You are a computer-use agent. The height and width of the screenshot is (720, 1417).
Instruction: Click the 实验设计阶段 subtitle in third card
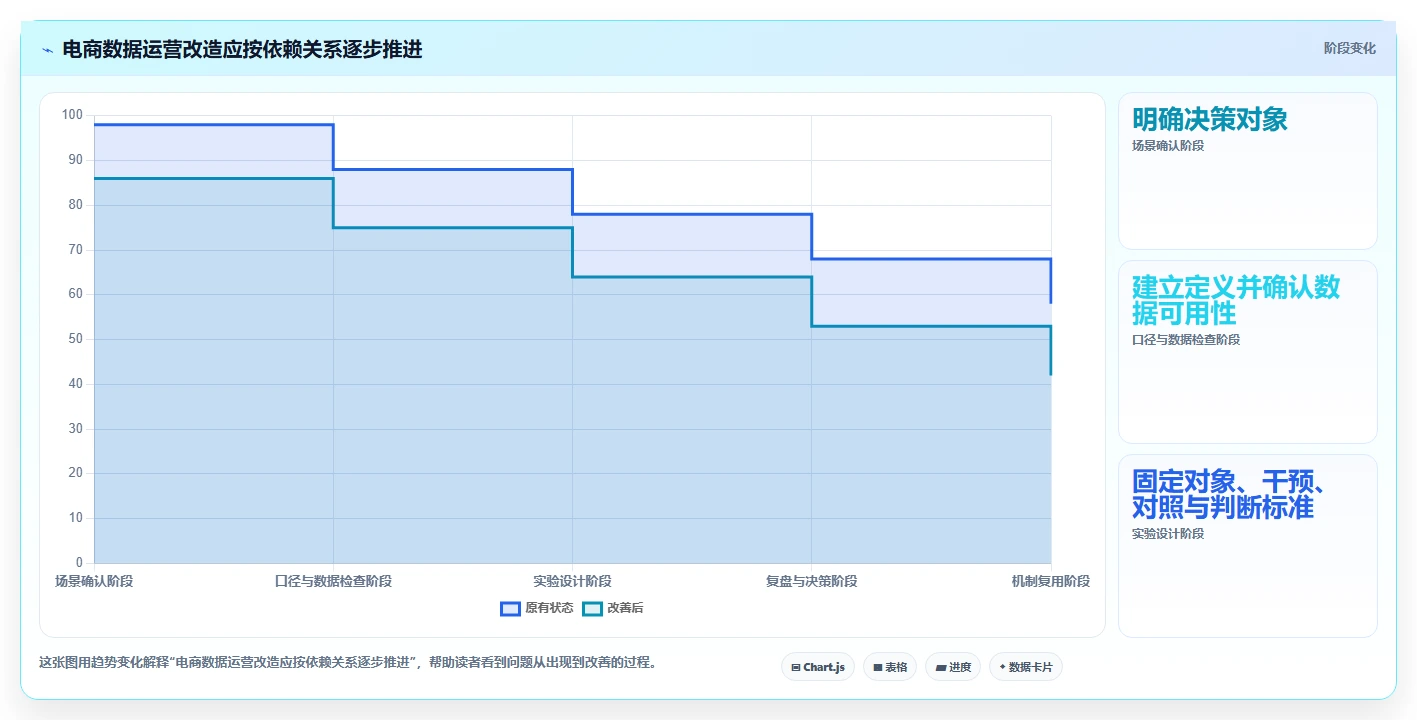pyautogui.click(x=1168, y=534)
